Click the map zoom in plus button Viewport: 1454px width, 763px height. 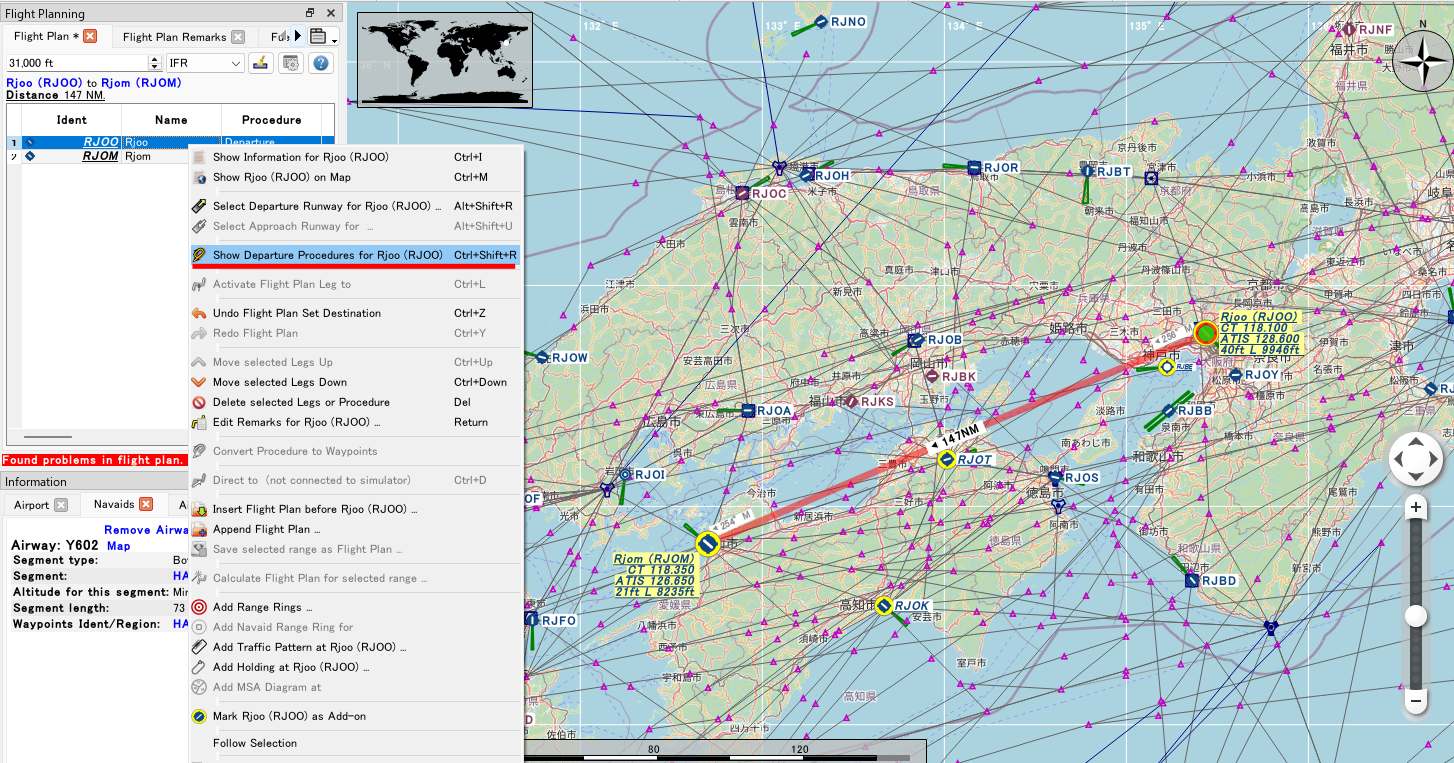tap(1415, 507)
